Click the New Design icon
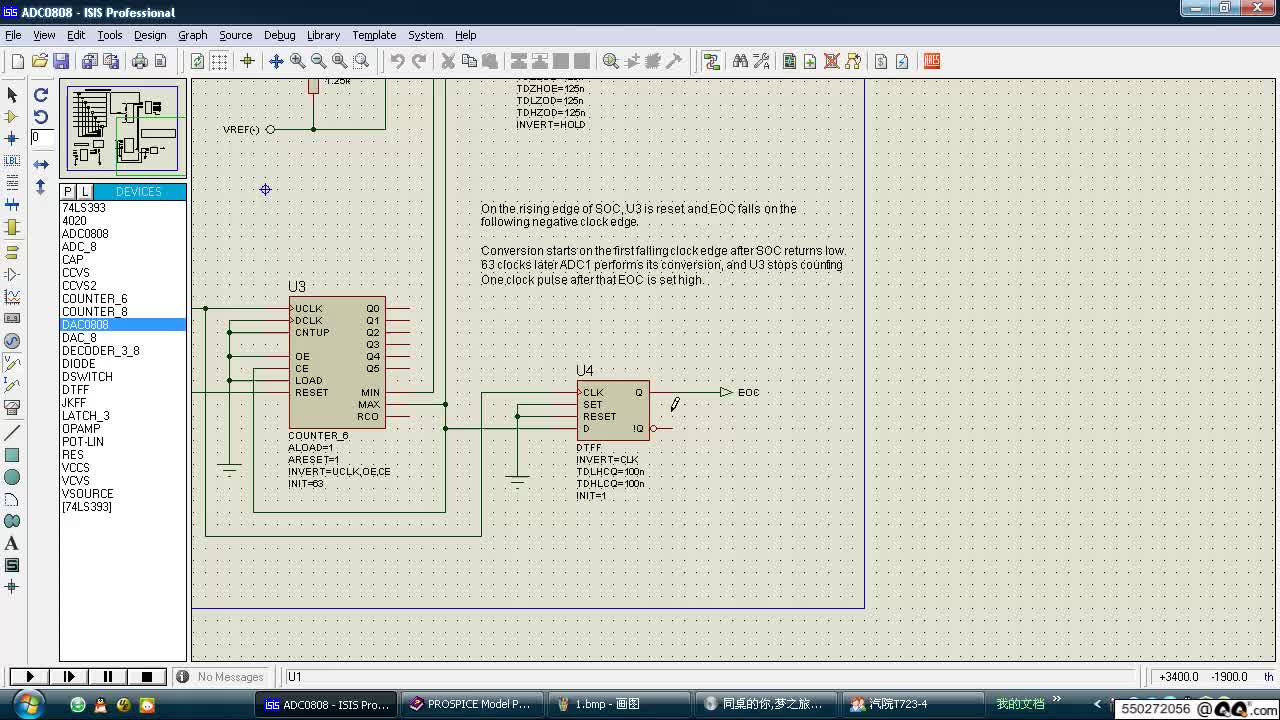Viewport: 1280px width, 720px height. tap(17, 61)
